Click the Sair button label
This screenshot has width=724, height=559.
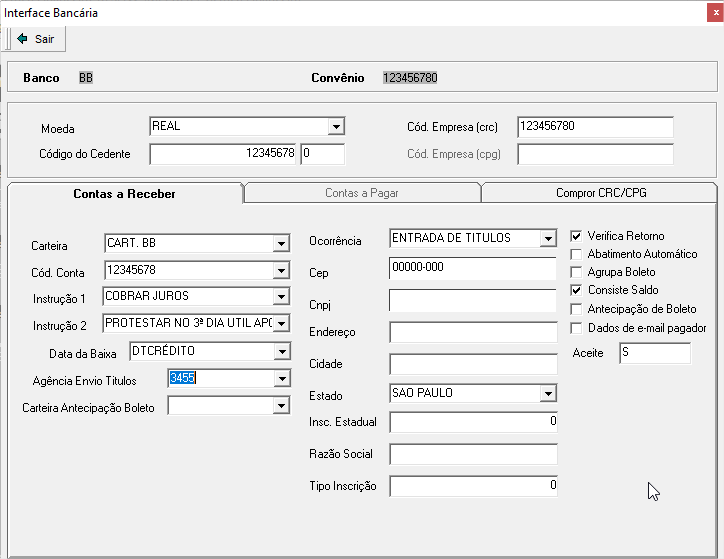pos(44,39)
